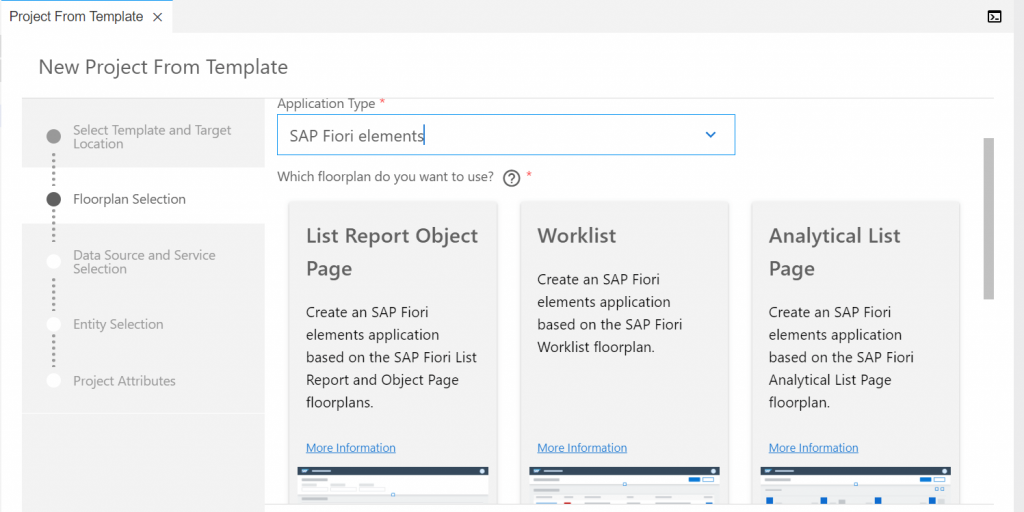Screen dimensions: 1024x512
Task: Open the floorplan help question-mark icon
Action: 511,178
